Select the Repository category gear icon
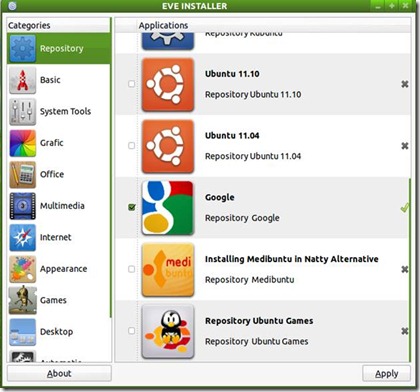The height and width of the screenshot is (392, 420). (x=23, y=49)
